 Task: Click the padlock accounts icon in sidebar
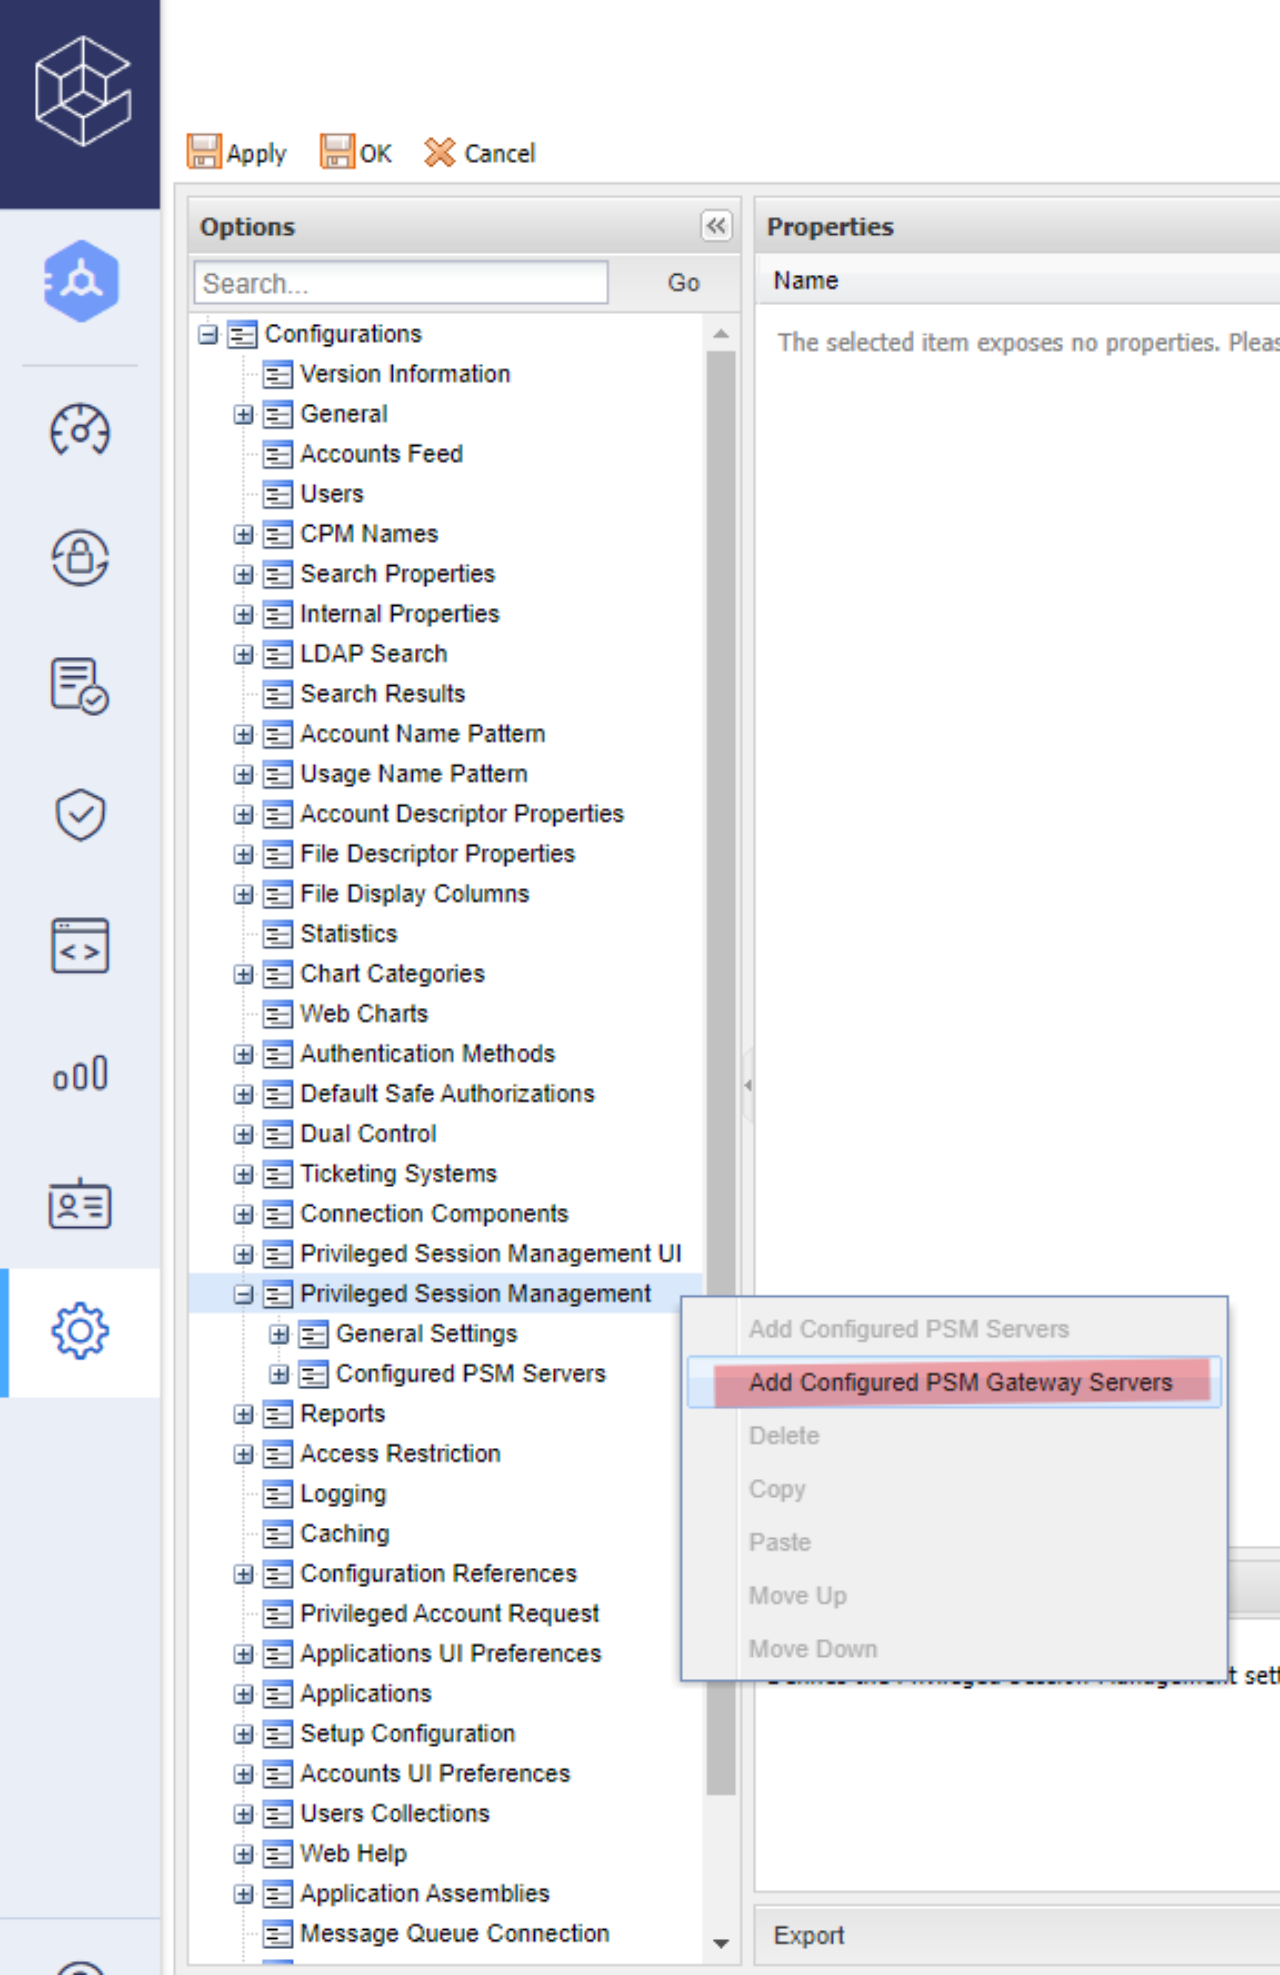(x=80, y=558)
